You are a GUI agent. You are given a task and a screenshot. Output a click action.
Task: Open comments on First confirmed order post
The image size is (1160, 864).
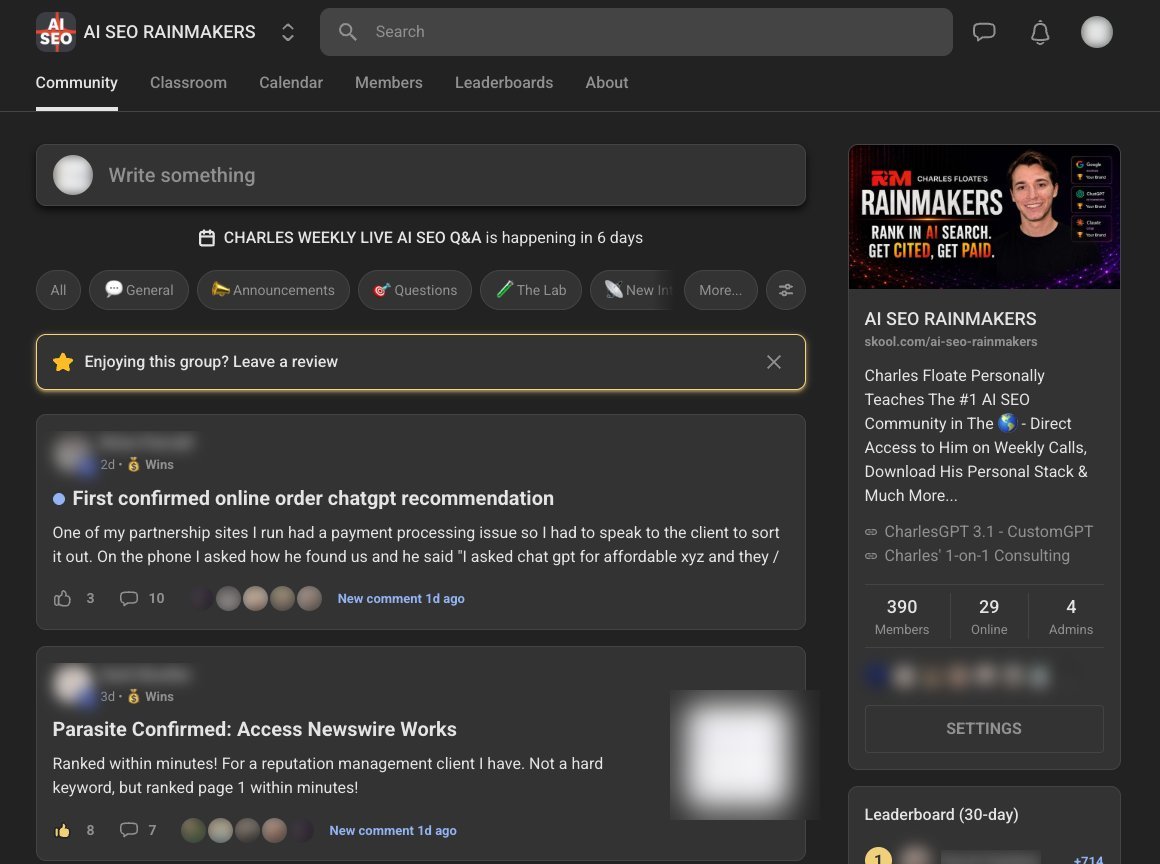pyautogui.click(x=142, y=598)
